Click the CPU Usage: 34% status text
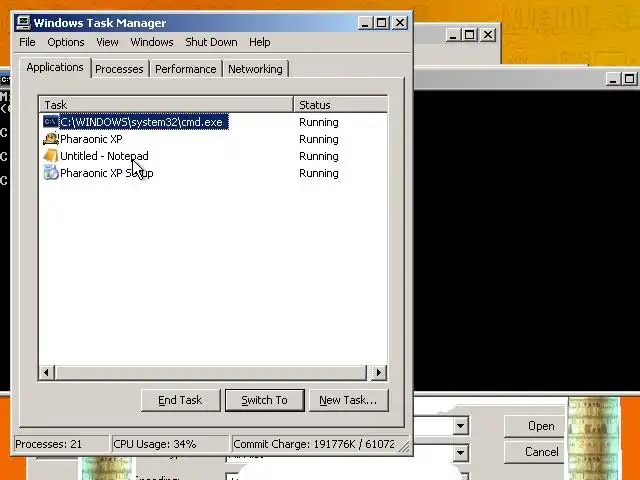 pos(155,444)
